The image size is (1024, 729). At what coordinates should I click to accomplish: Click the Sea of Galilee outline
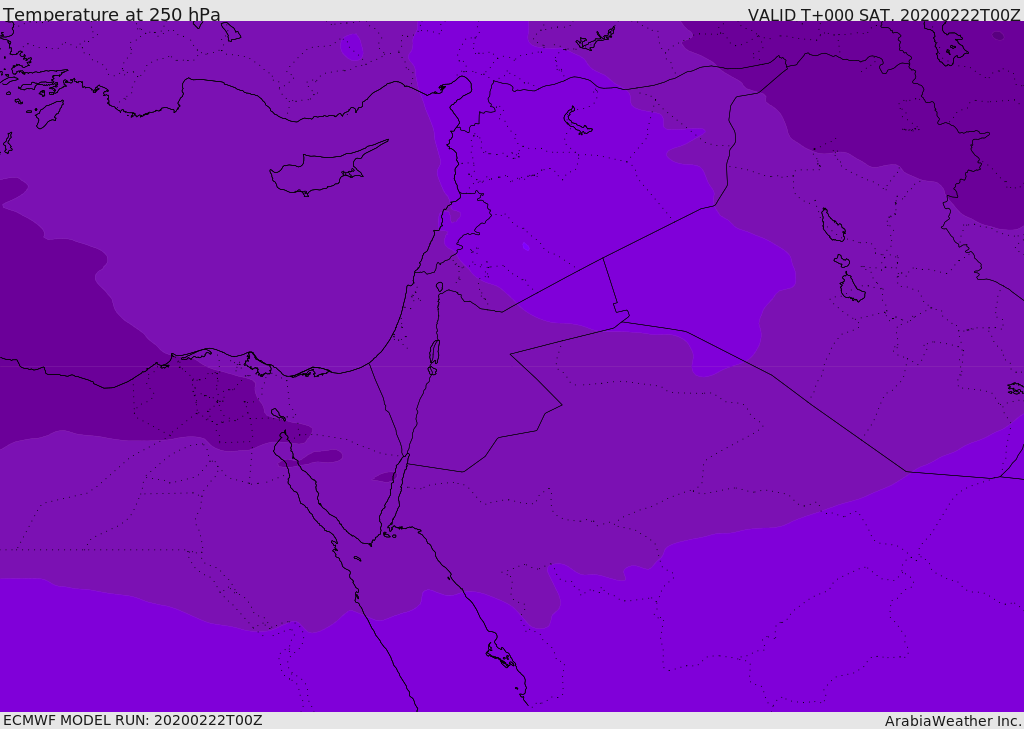439,287
